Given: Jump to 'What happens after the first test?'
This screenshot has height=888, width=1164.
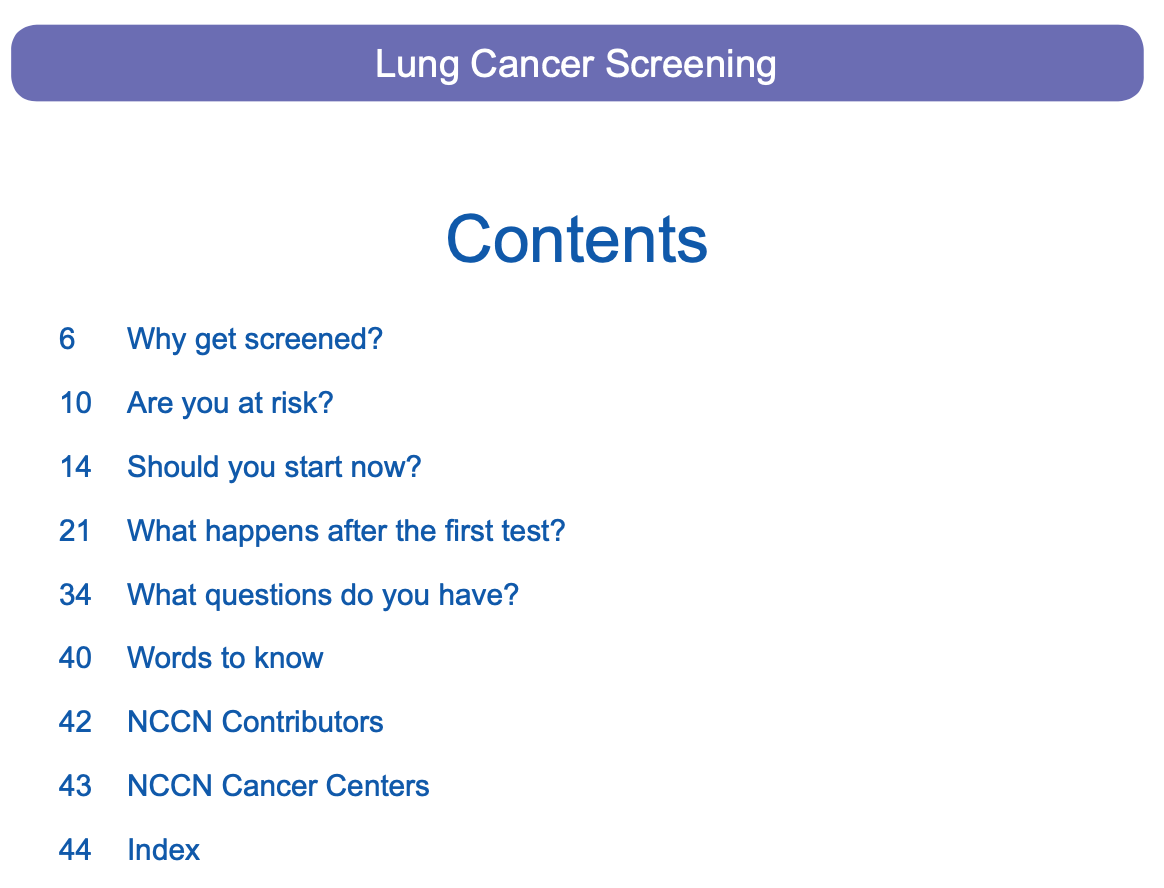Looking at the screenshot, I should pyautogui.click(x=346, y=530).
